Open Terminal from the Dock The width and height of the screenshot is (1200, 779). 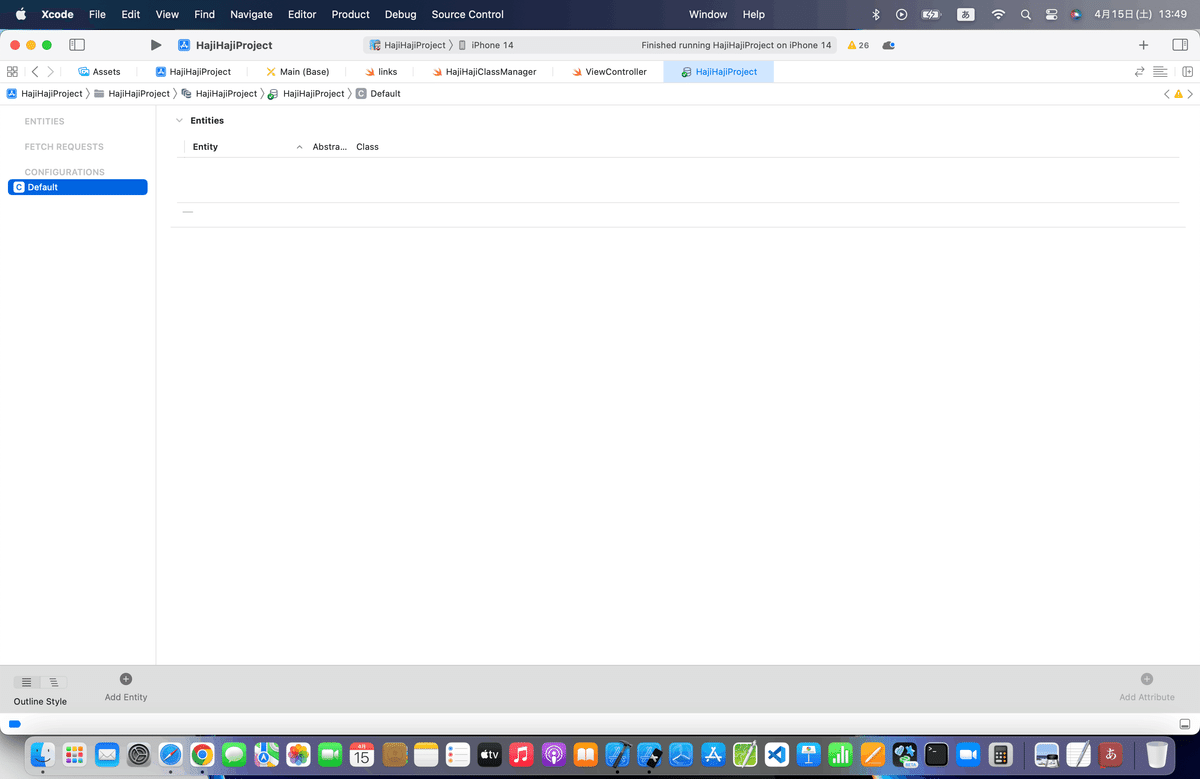pyautogui.click(x=936, y=754)
